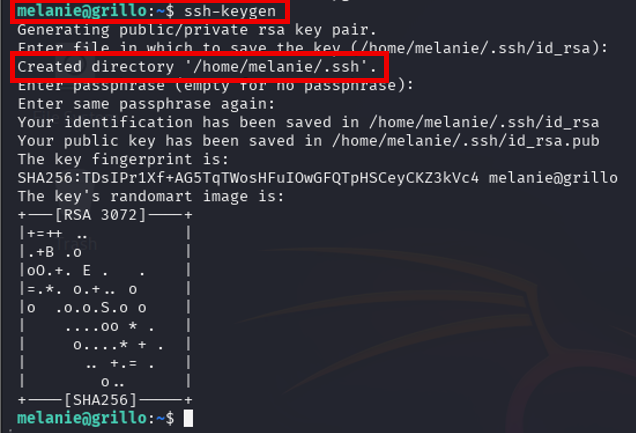The width and height of the screenshot is (636, 433).
Task: Click the terminal cursor block at bottom prompt
Action: tap(188, 417)
